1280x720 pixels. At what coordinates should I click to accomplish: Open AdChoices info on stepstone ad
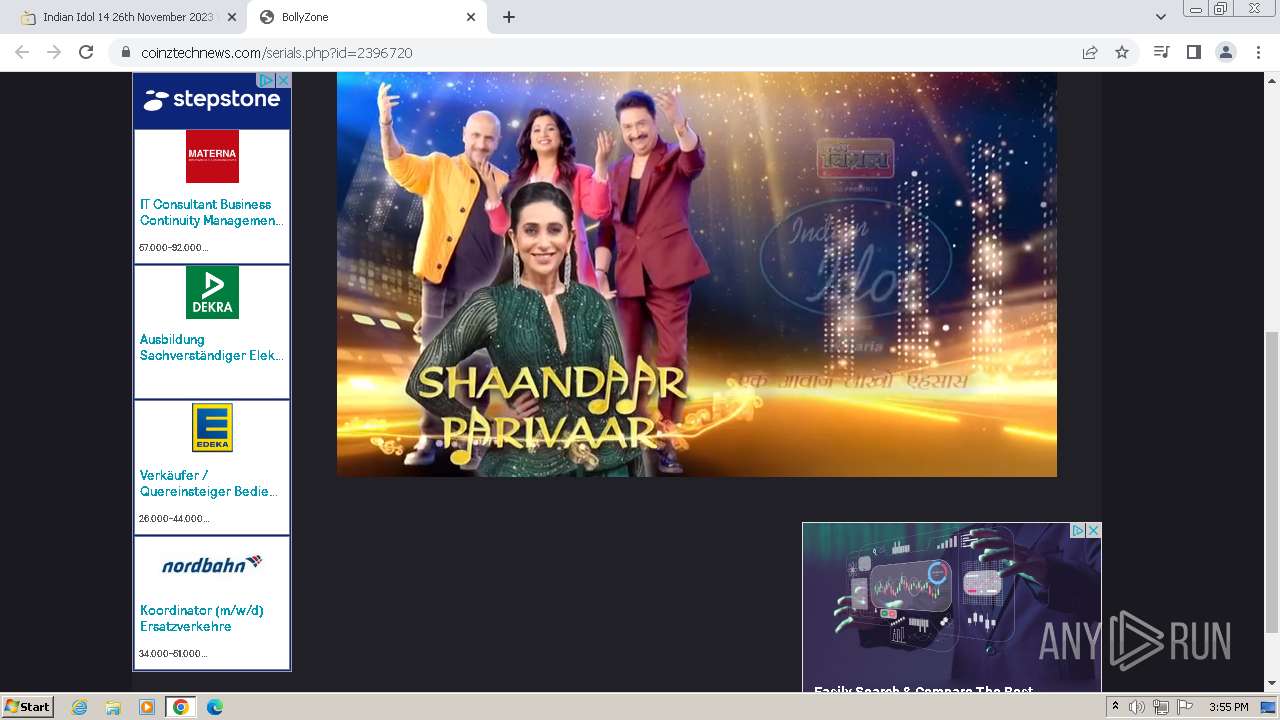(266, 80)
